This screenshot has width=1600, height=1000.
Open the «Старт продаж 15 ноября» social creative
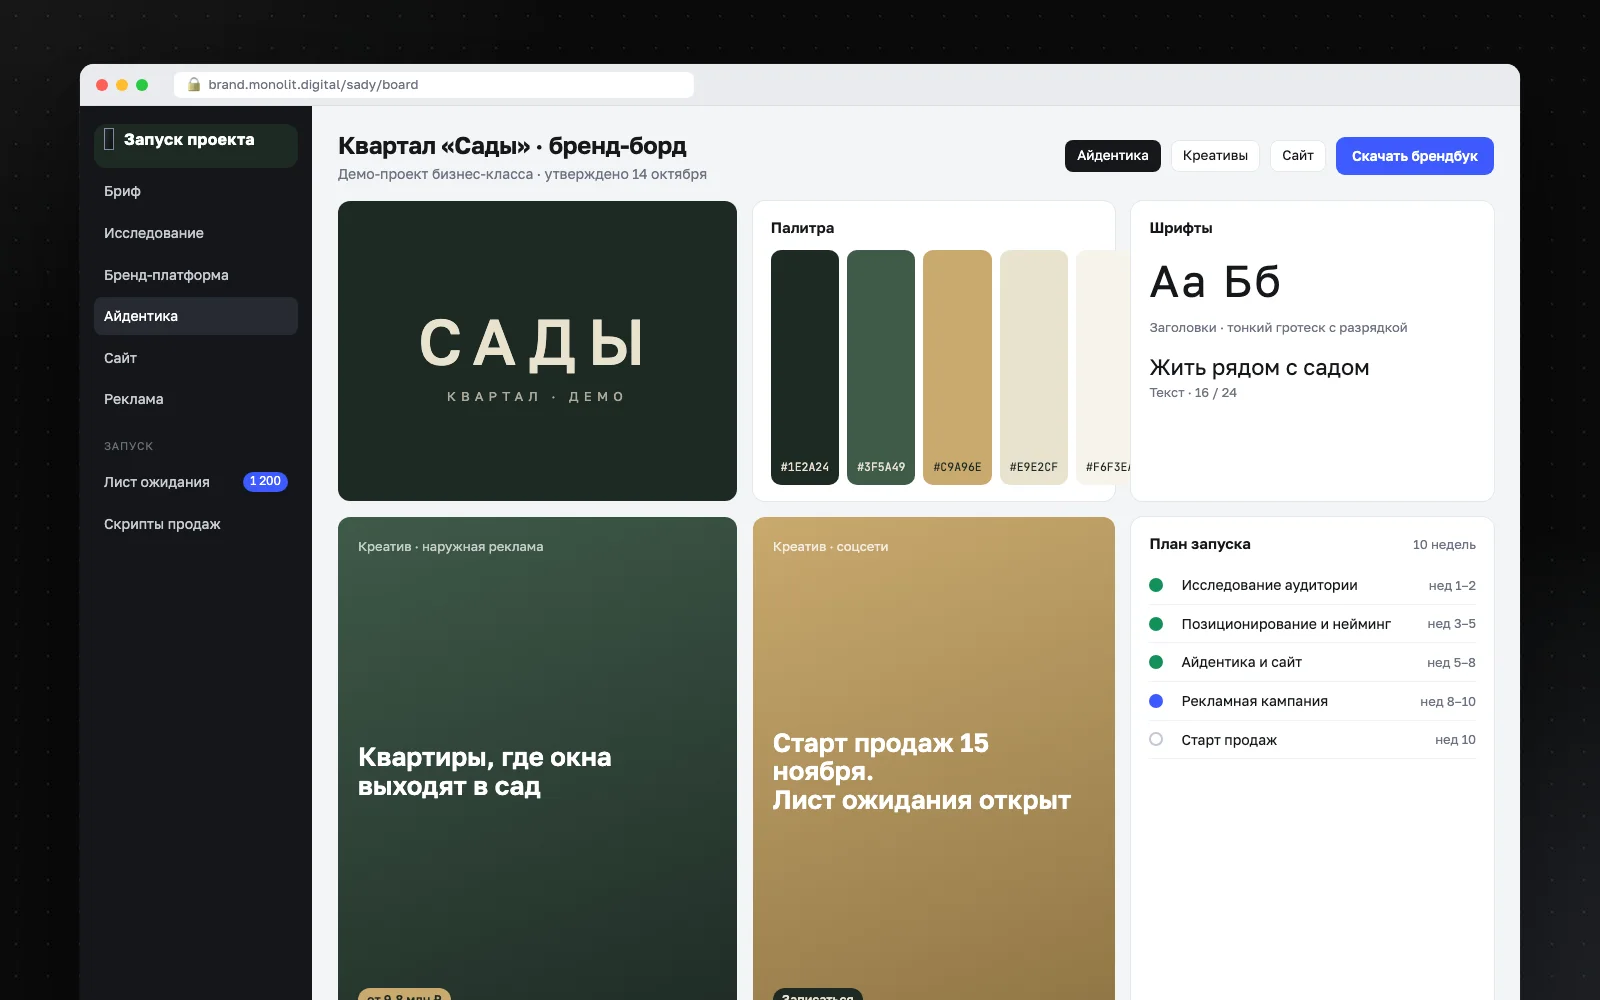coord(934,758)
